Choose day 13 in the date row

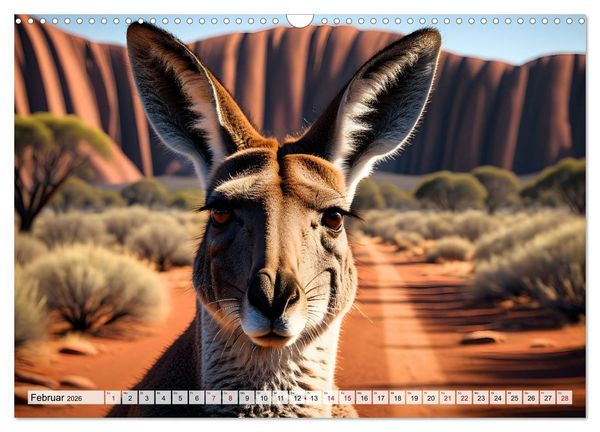pyautogui.click(x=314, y=398)
